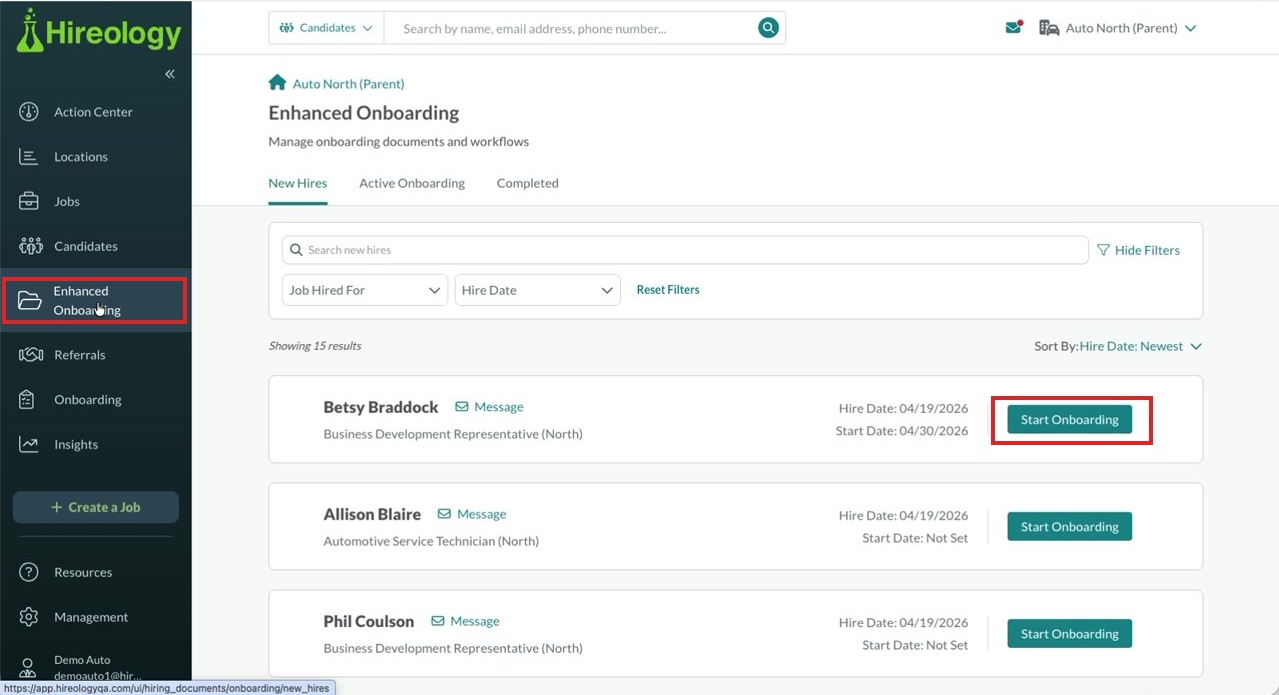The image size is (1279, 695).
Task: Click the Jobs briefcase icon
Action: 29,201
